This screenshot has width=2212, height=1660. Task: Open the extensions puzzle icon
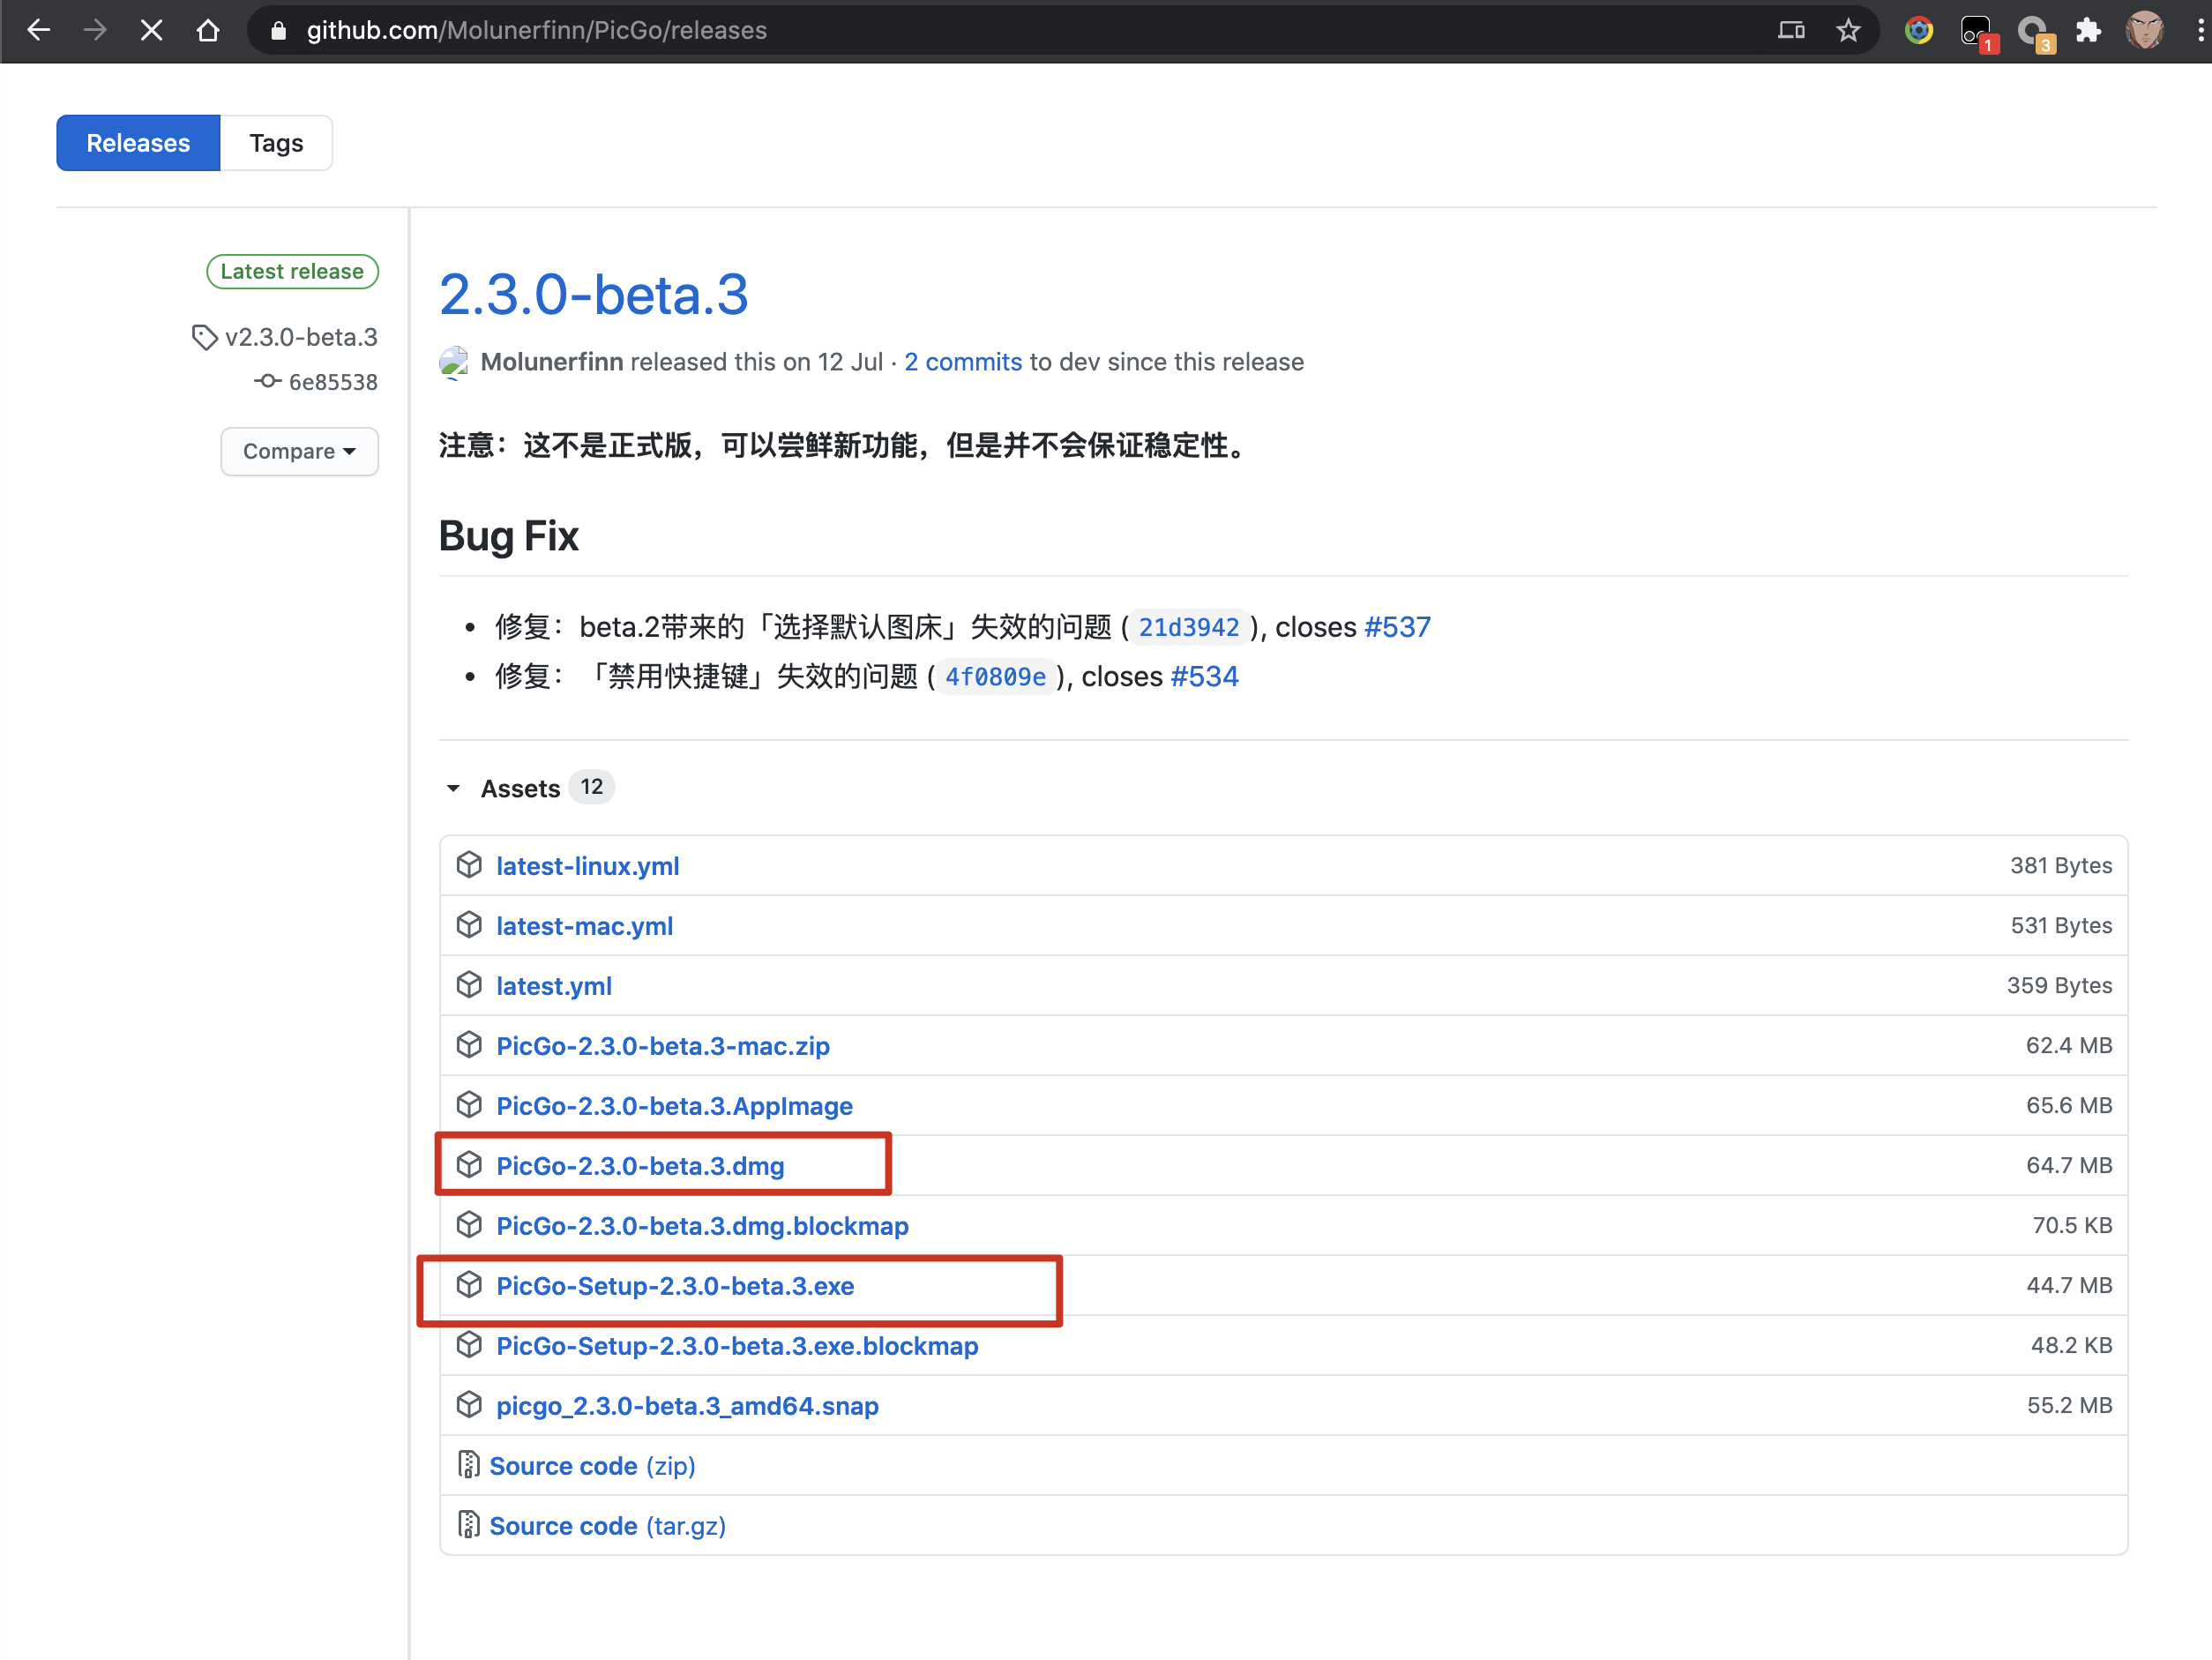coord(2087,30)
